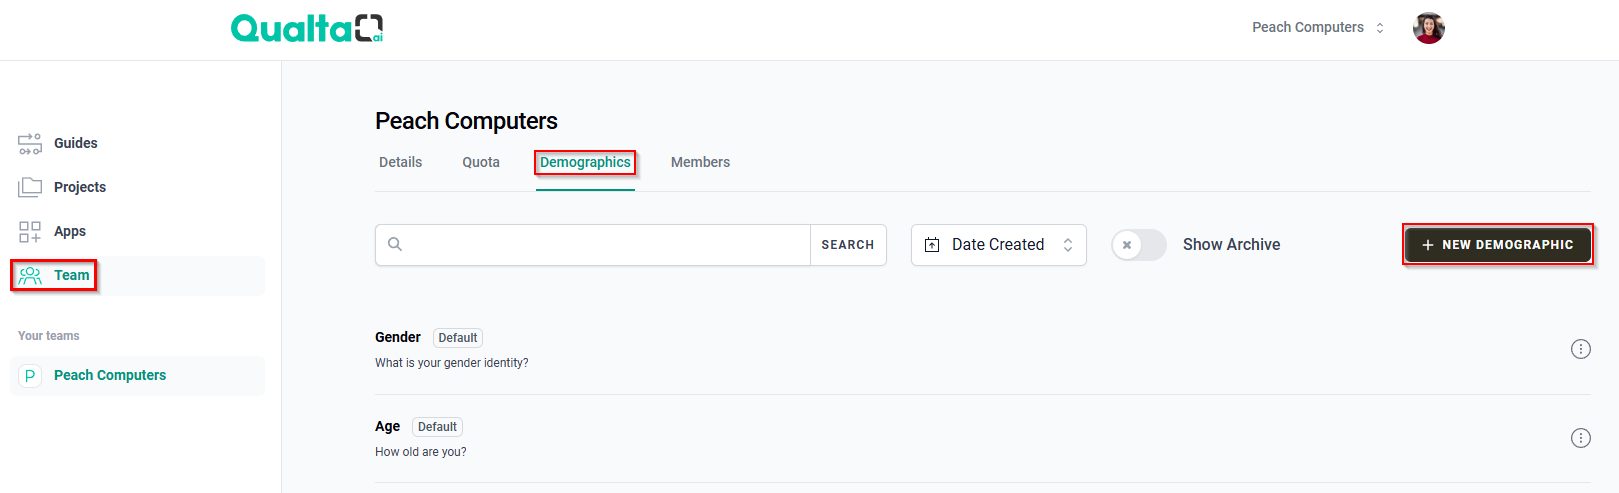The height and width of the screenshot is (493, 1619).
Task: Click the Show Archive label
Action: pos(1231,245)
